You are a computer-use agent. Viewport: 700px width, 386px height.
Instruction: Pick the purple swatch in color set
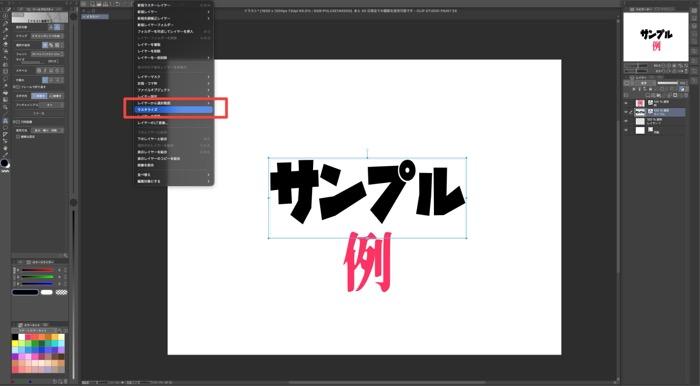[x=15, y=357]
